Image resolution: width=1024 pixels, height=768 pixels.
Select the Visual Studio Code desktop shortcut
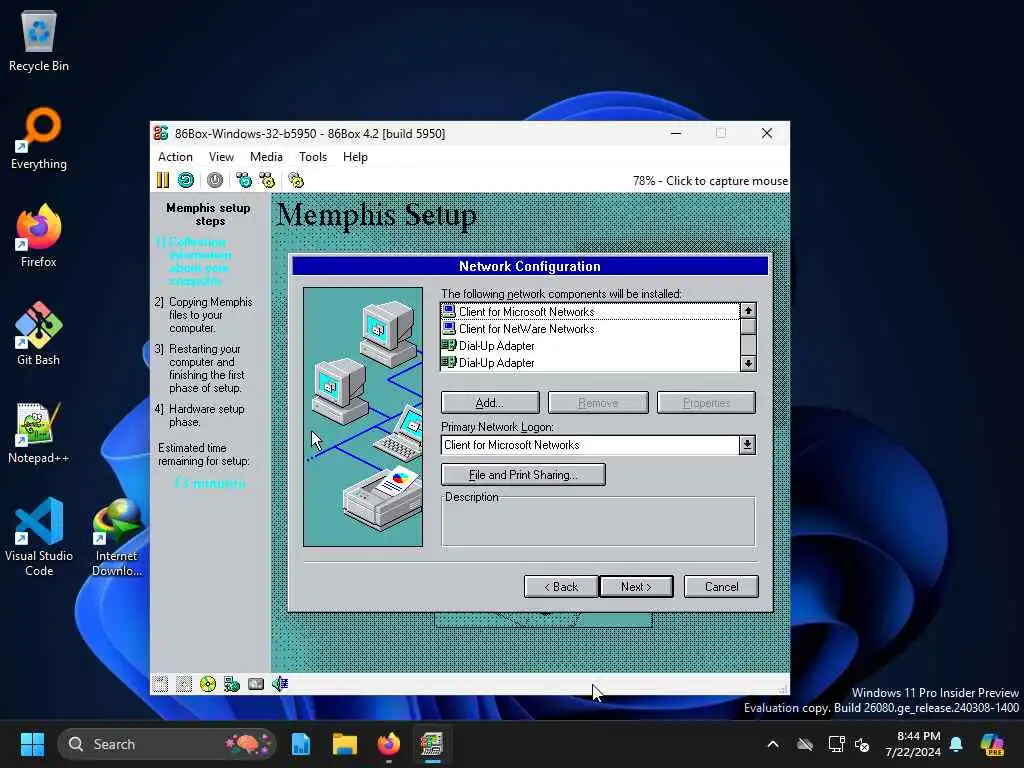(39, 537)
